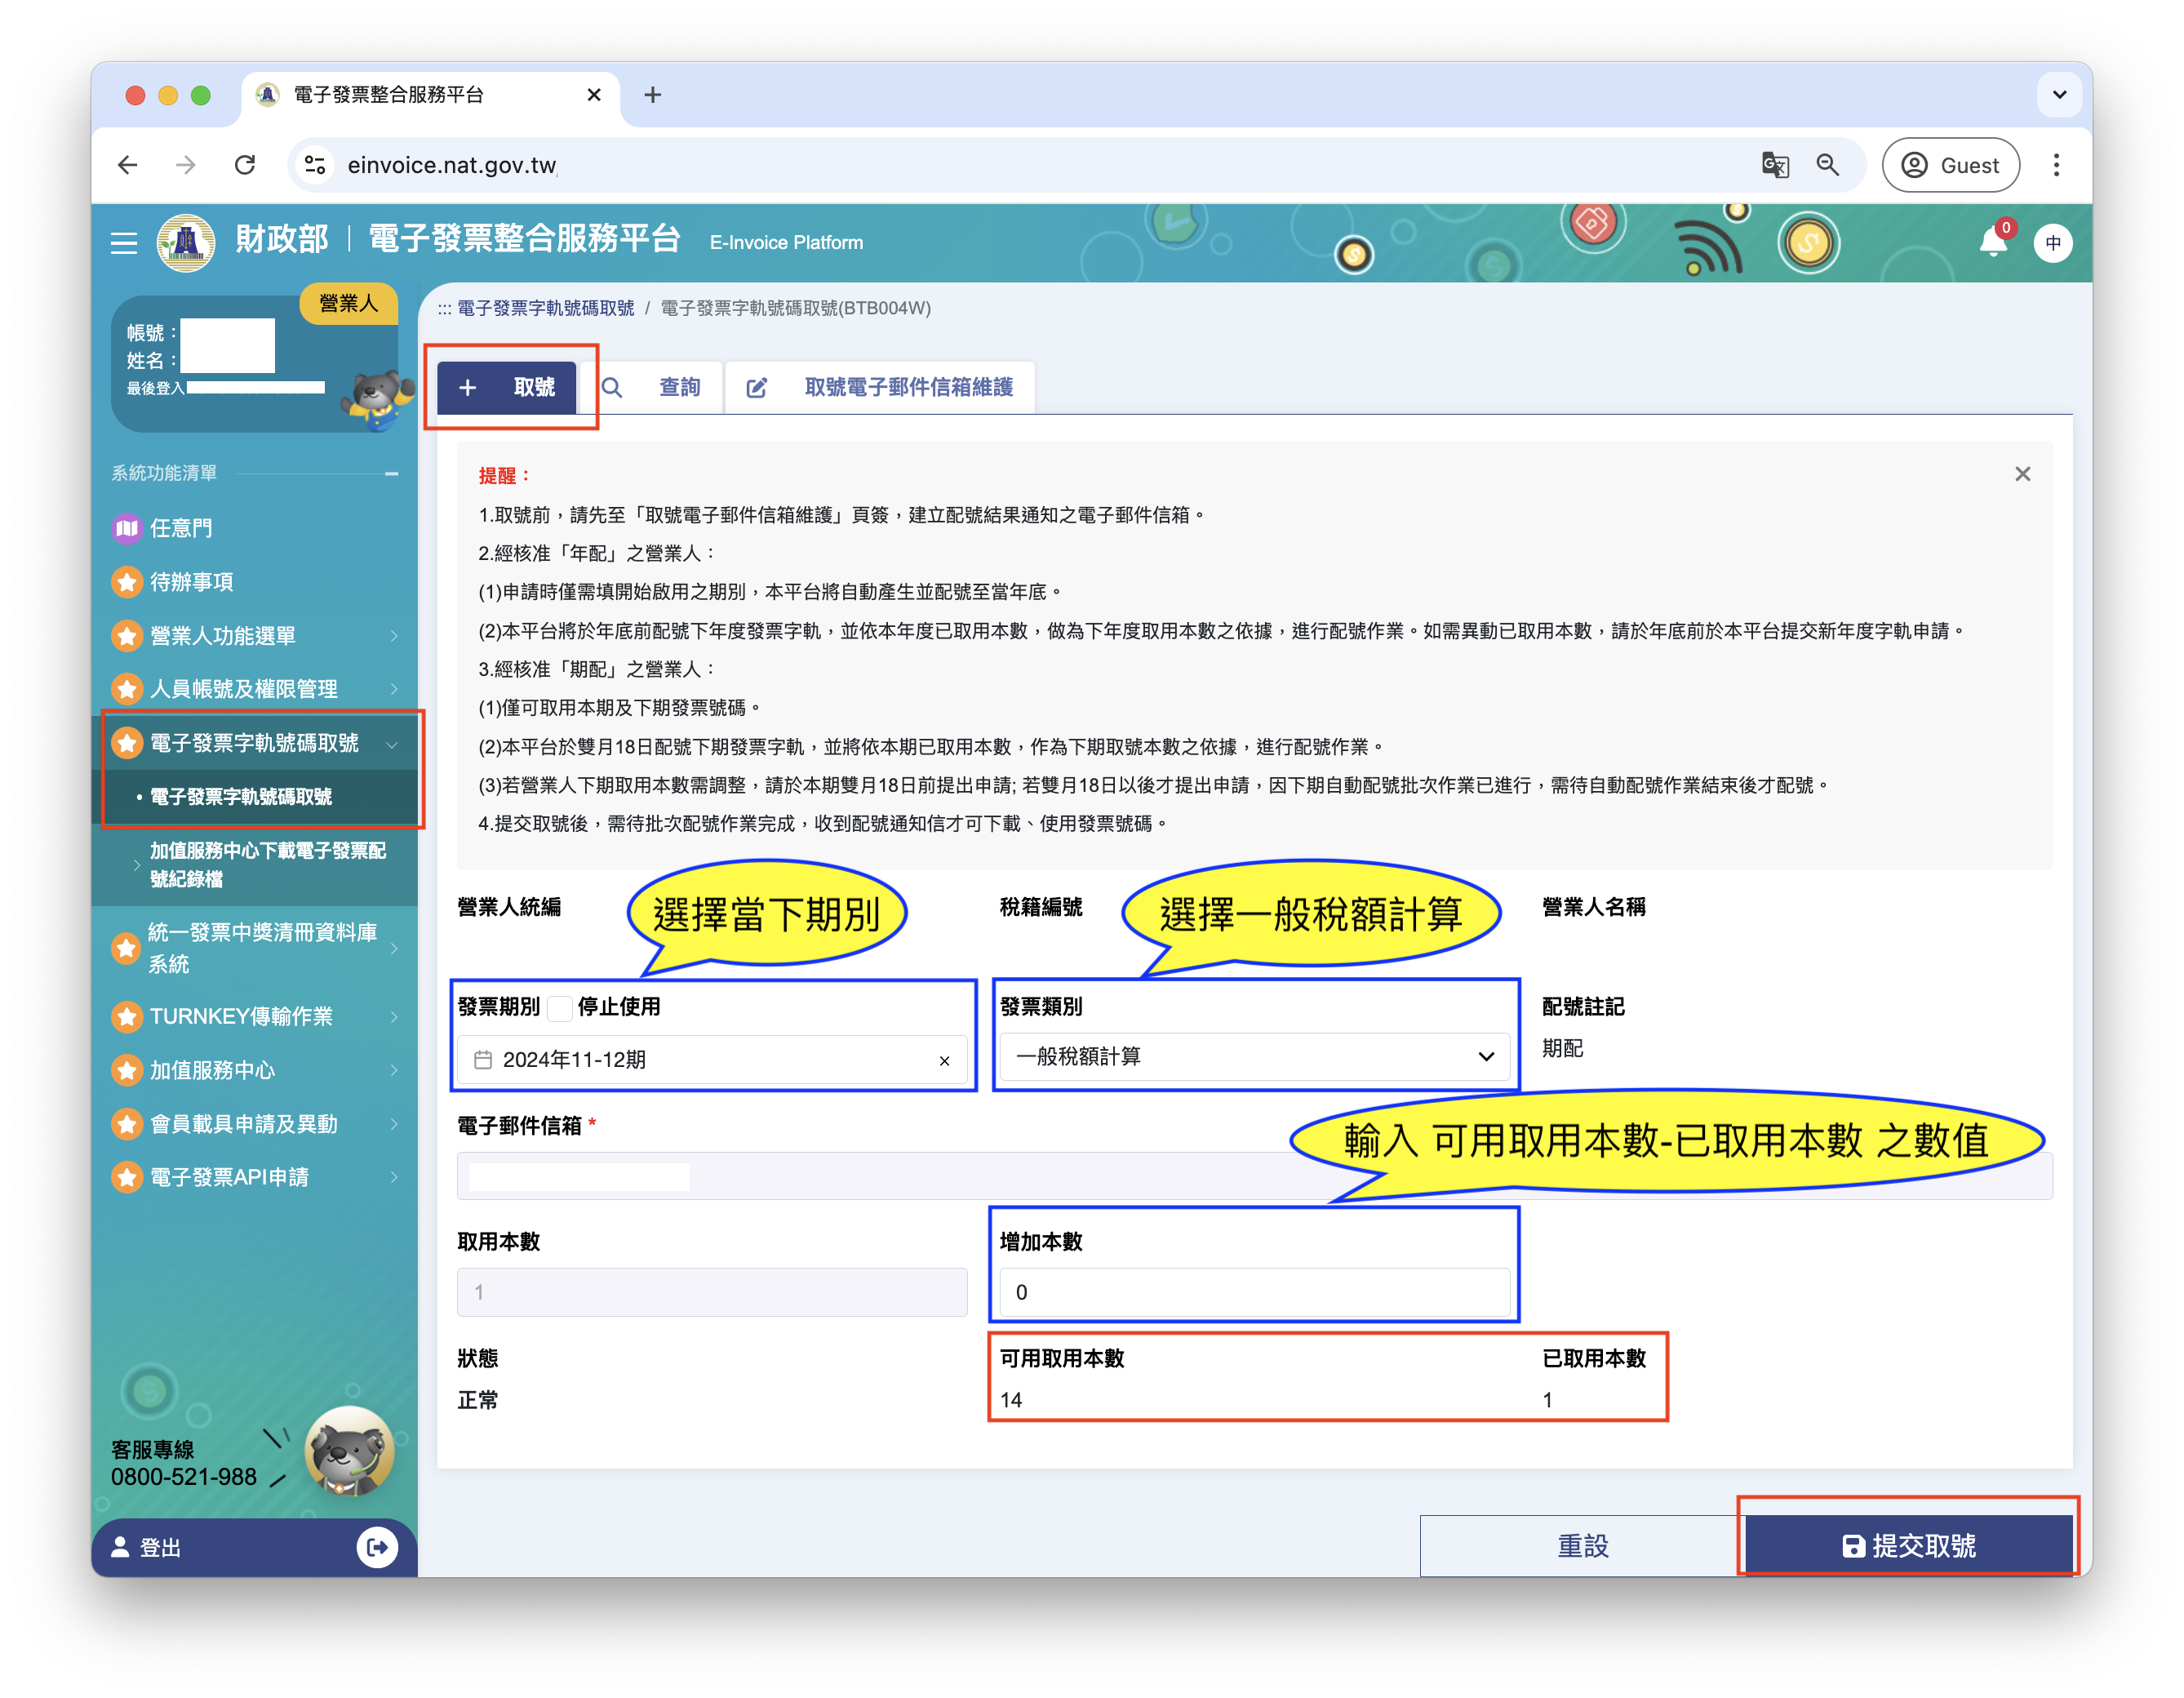Collapse the 系統功能清單 section

tap(392, 473)
